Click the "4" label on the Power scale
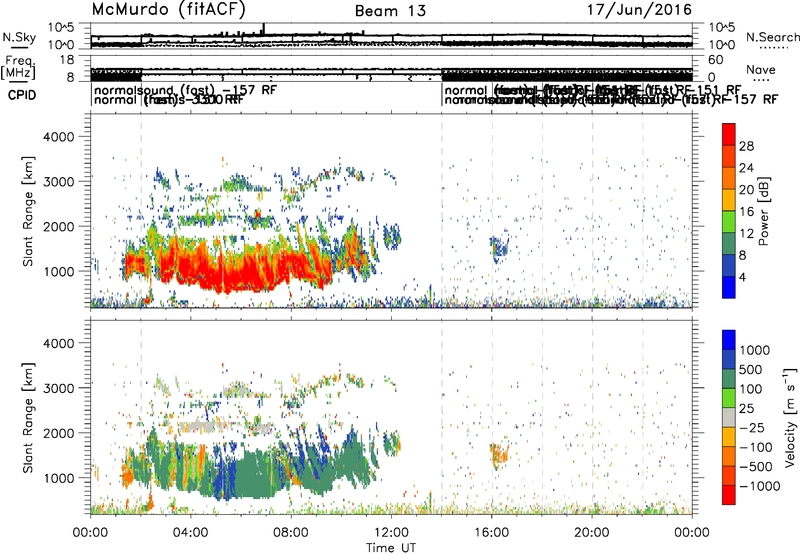This screenshot has width=800, height=554. (x=742, y=277)
